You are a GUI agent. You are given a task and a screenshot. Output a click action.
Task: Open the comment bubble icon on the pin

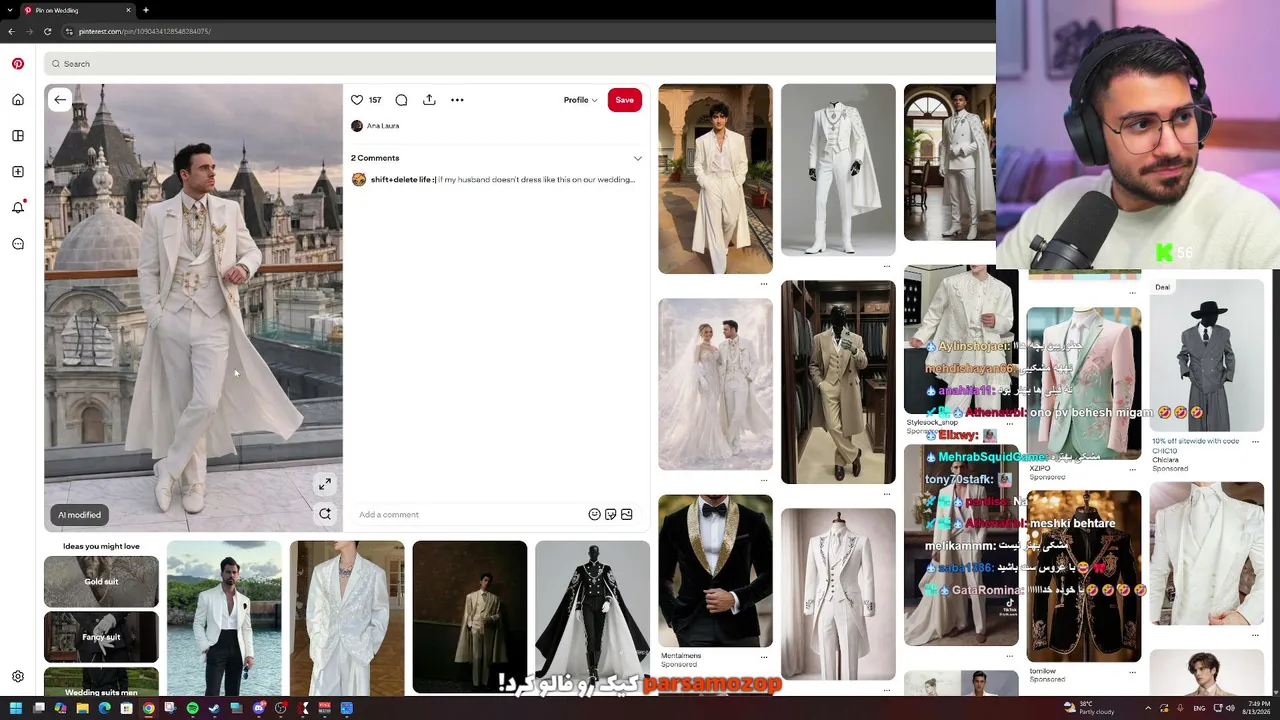pyautogui.click(x=401, y=100)
